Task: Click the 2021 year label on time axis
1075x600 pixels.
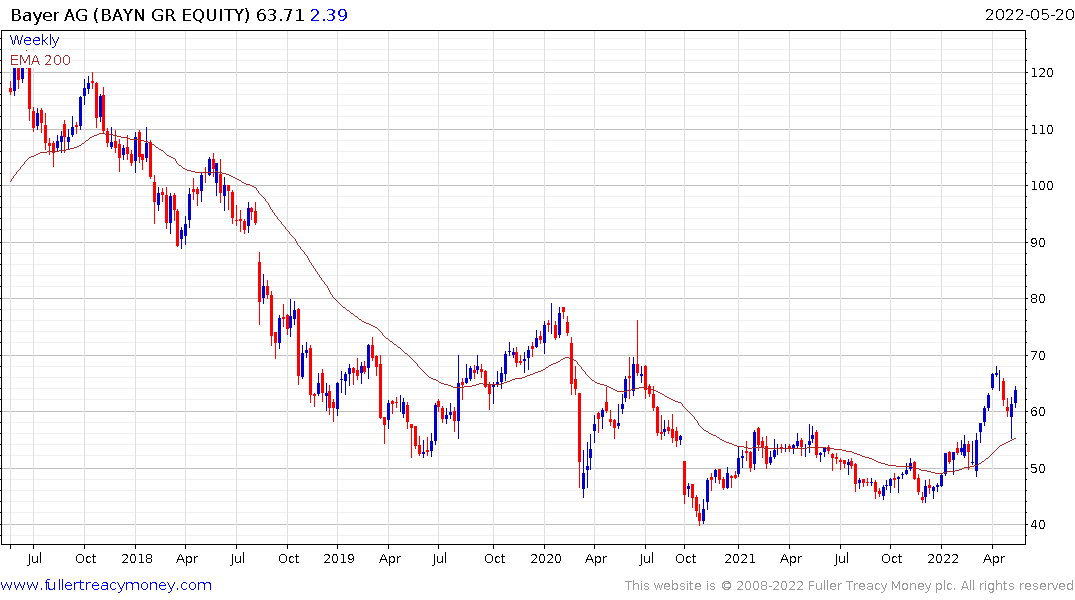Action: pyautogui.click(x=740, y=559)
